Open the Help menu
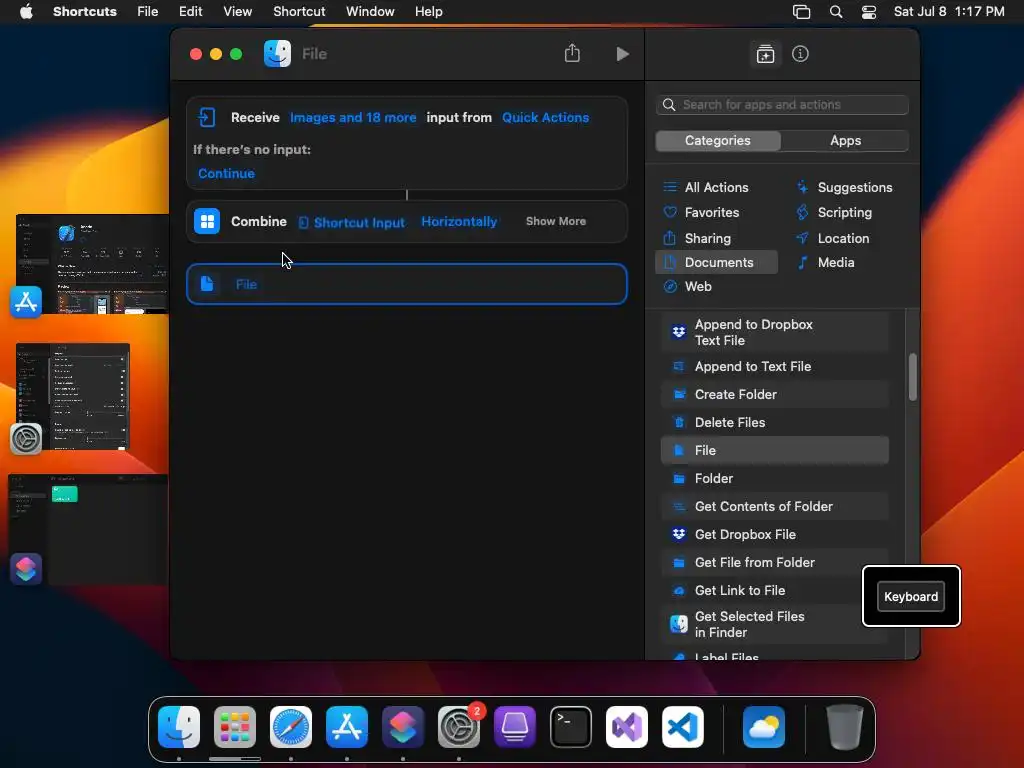The width and height of the screenshot is (1024, 768). click(428, 12)
